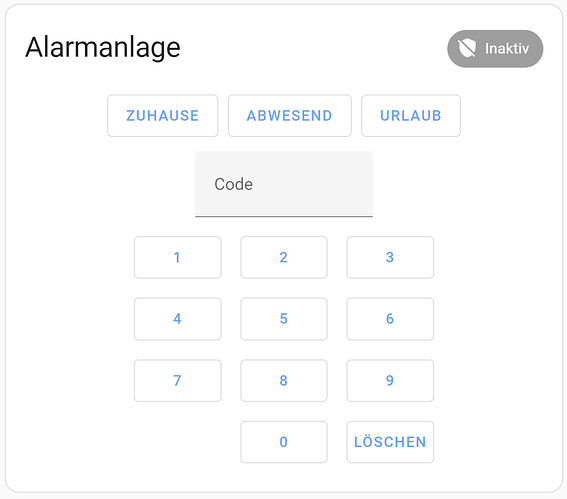Tap keypad digit 2
The height and width of the screenshot is (499, 567).
284,257
